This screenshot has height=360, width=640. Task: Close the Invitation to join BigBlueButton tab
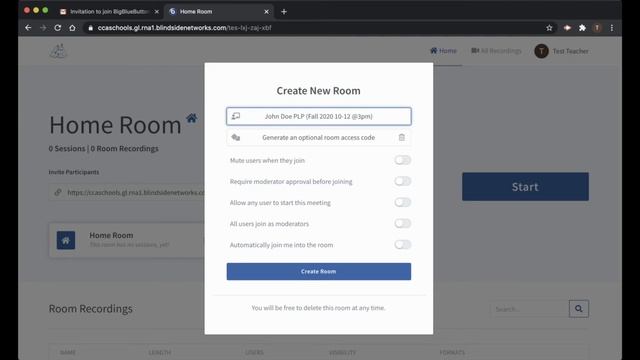click(x=156, y=11)
